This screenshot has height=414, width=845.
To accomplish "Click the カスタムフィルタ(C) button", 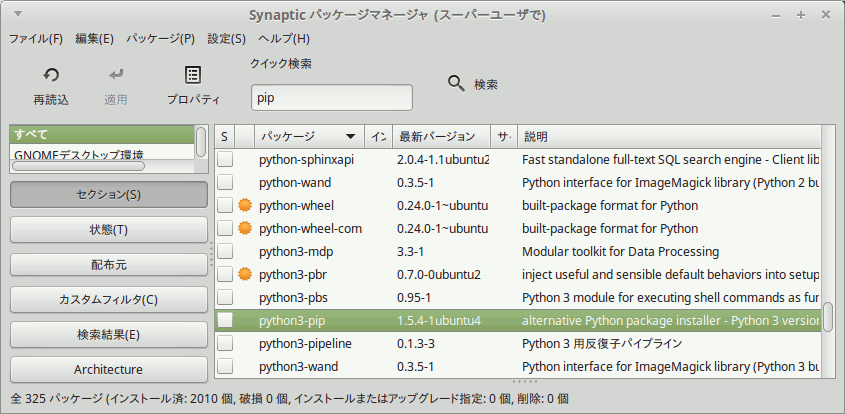I will point(108,300).
